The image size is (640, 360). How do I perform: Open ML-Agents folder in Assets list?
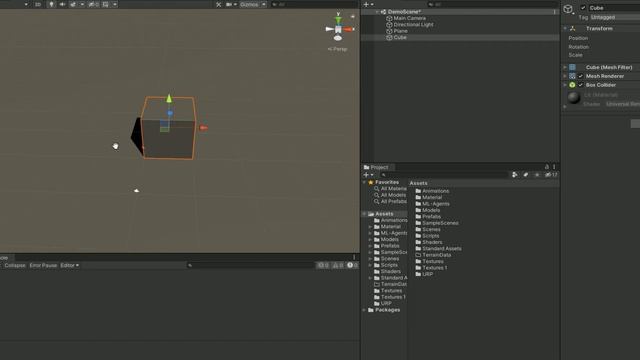click(432, 204)
